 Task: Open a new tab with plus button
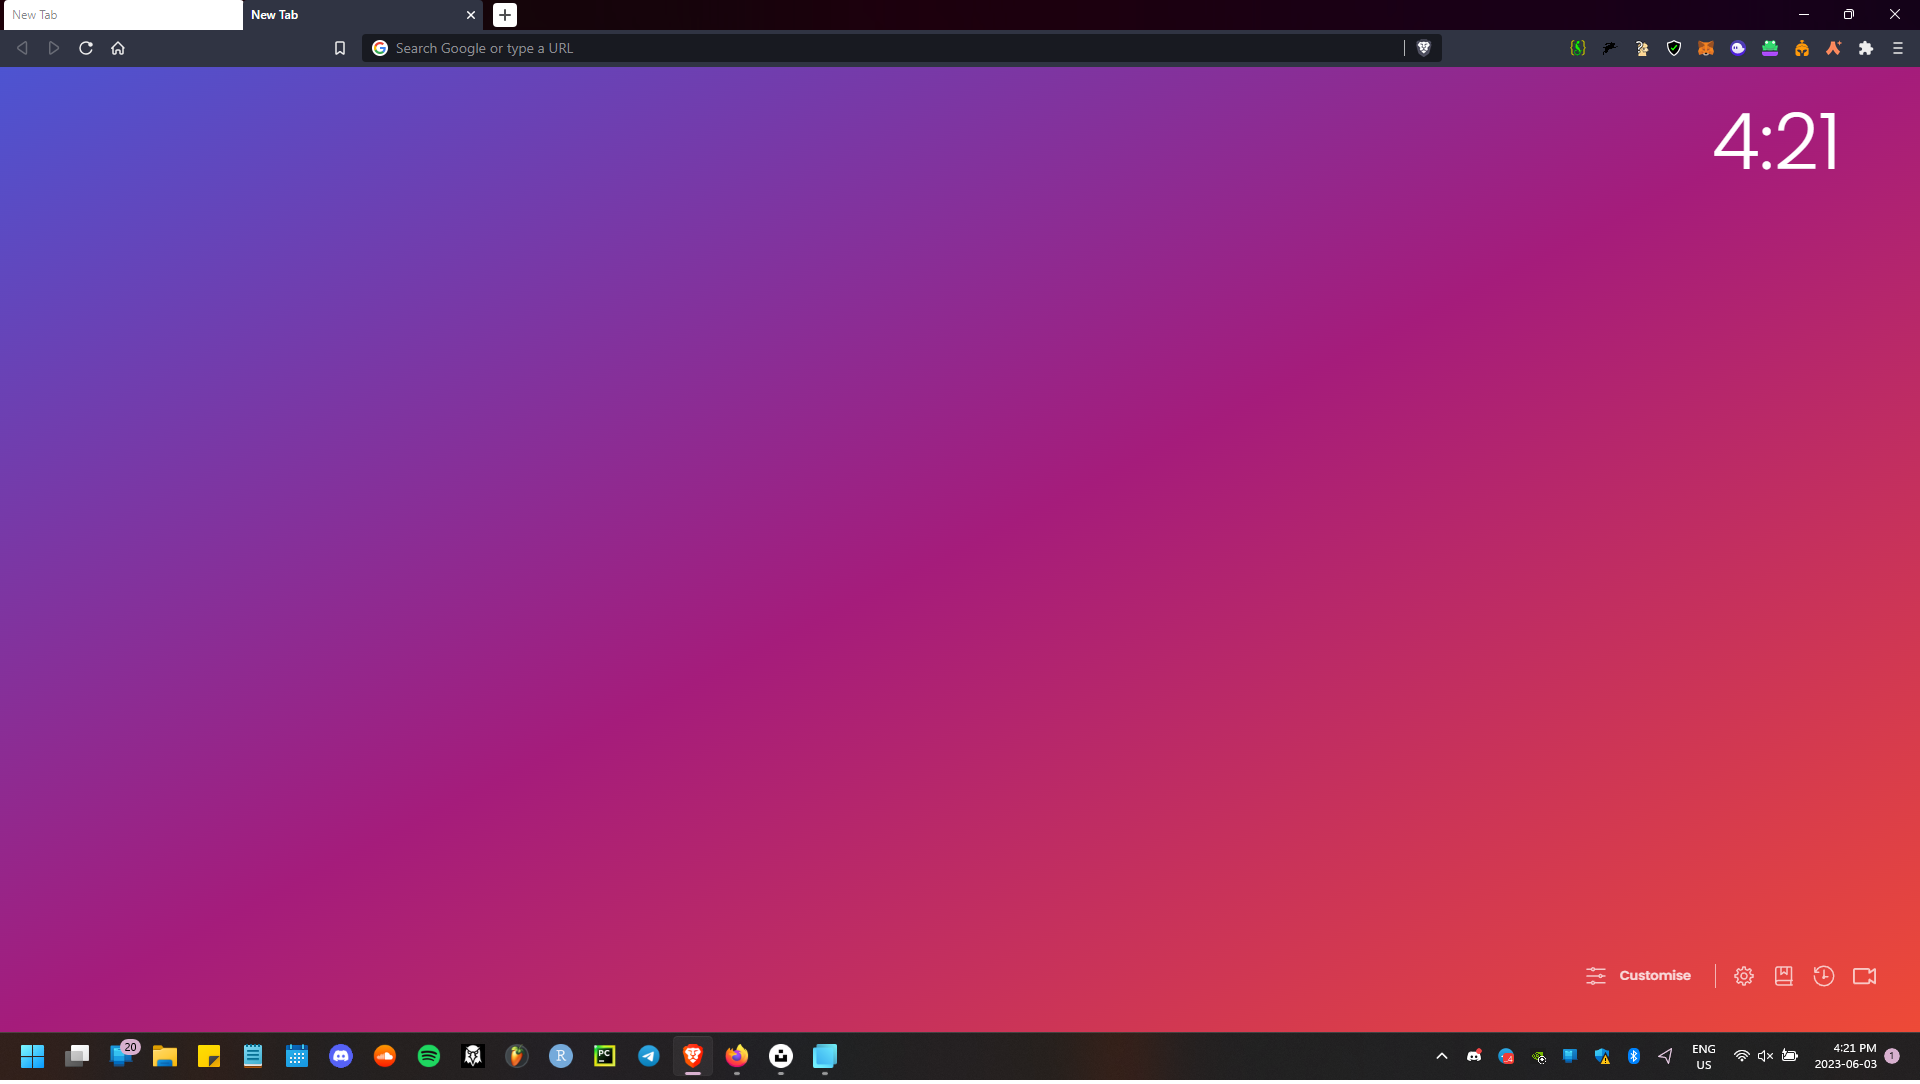[x=505, y=15]
